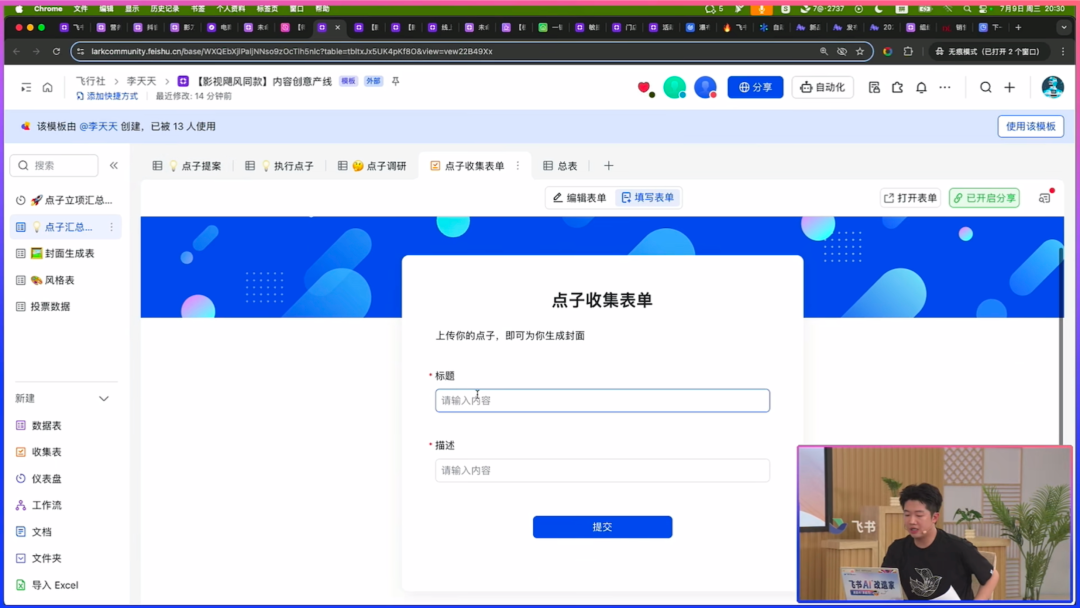Open the more options ellipsis in header
The width and height of the screenshot is (1080, 608).
pyautogui.click(x=945, y=88)
